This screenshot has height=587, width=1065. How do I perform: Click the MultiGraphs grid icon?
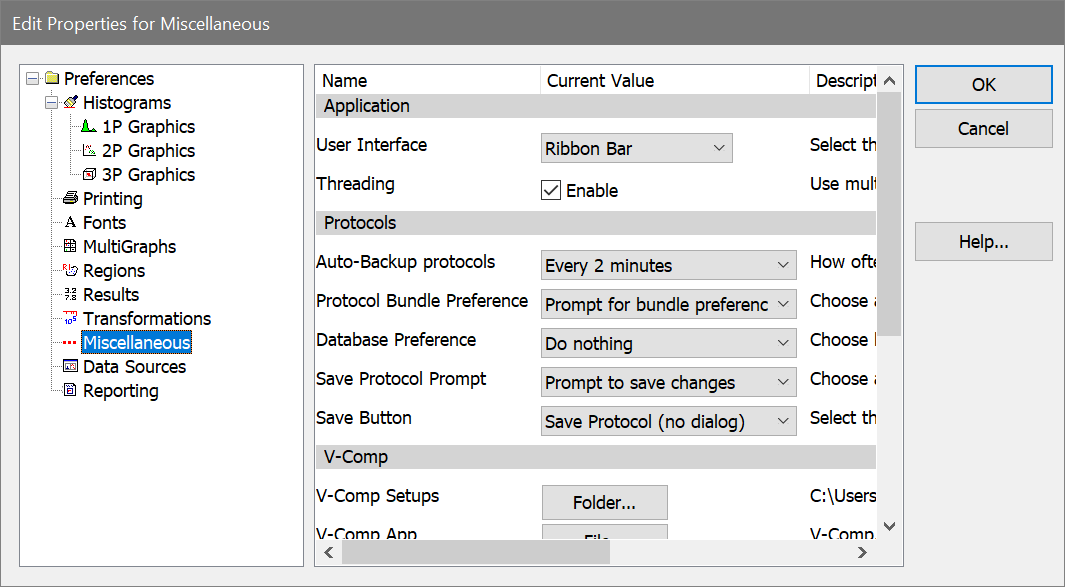(70, 247)
